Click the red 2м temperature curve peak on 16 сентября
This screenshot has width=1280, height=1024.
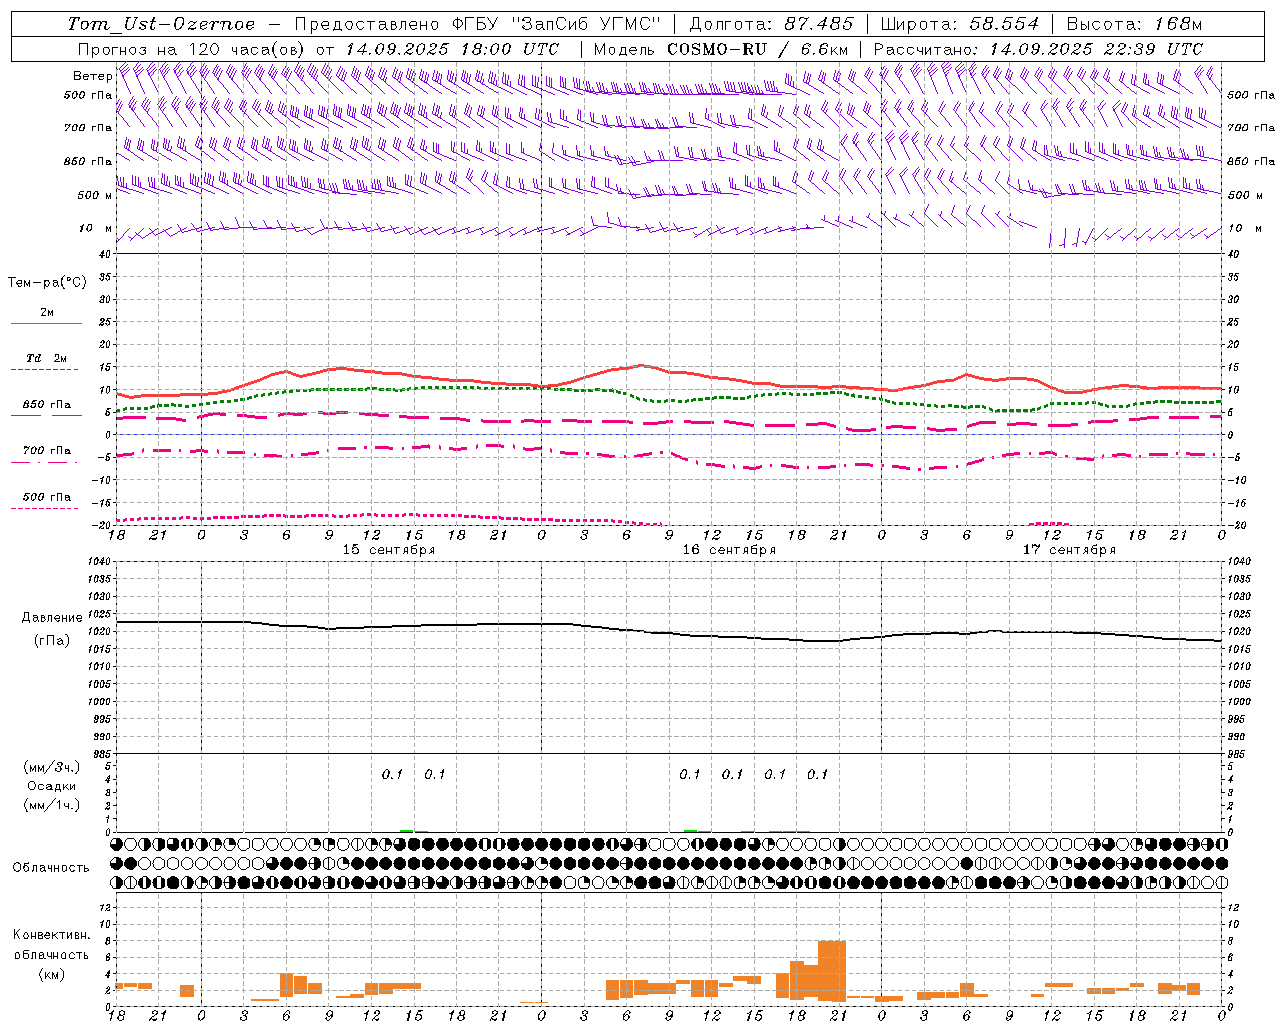641,365
